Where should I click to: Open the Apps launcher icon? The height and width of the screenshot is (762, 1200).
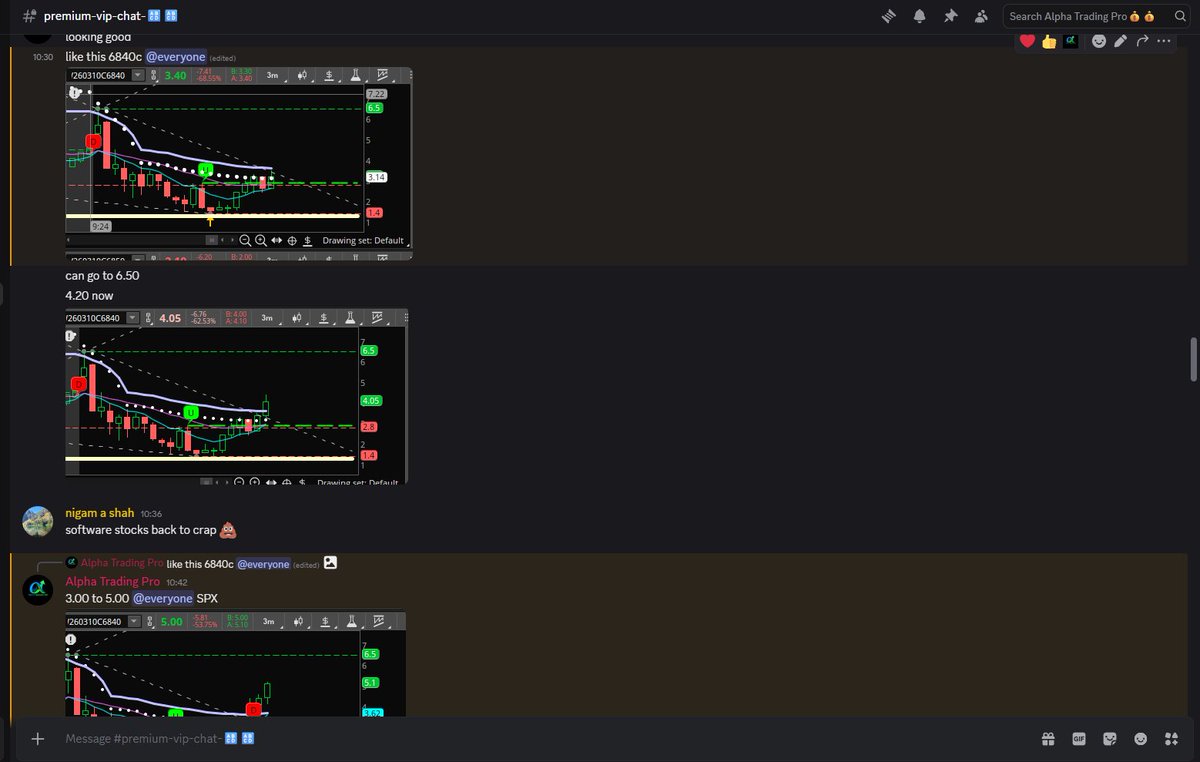(1172, 739)
